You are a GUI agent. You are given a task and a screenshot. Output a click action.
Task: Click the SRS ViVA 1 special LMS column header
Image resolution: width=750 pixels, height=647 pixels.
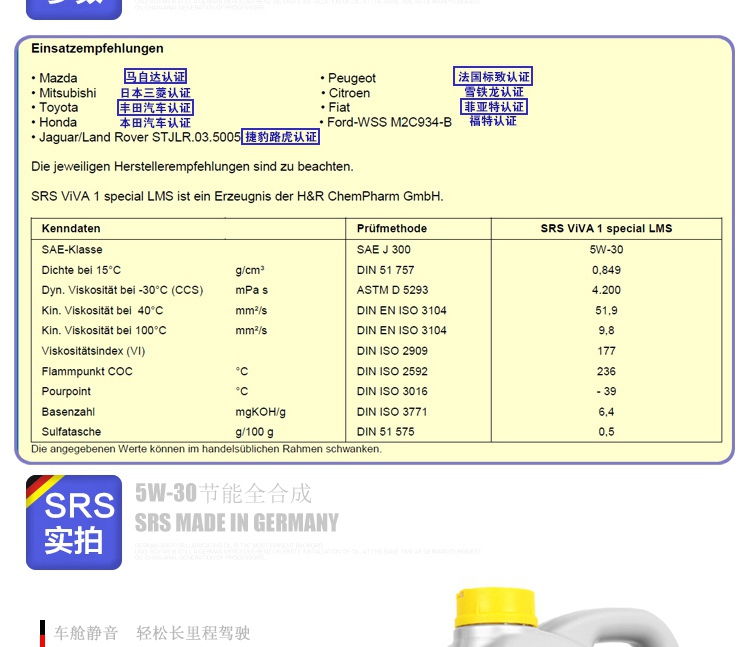point(606,228)
